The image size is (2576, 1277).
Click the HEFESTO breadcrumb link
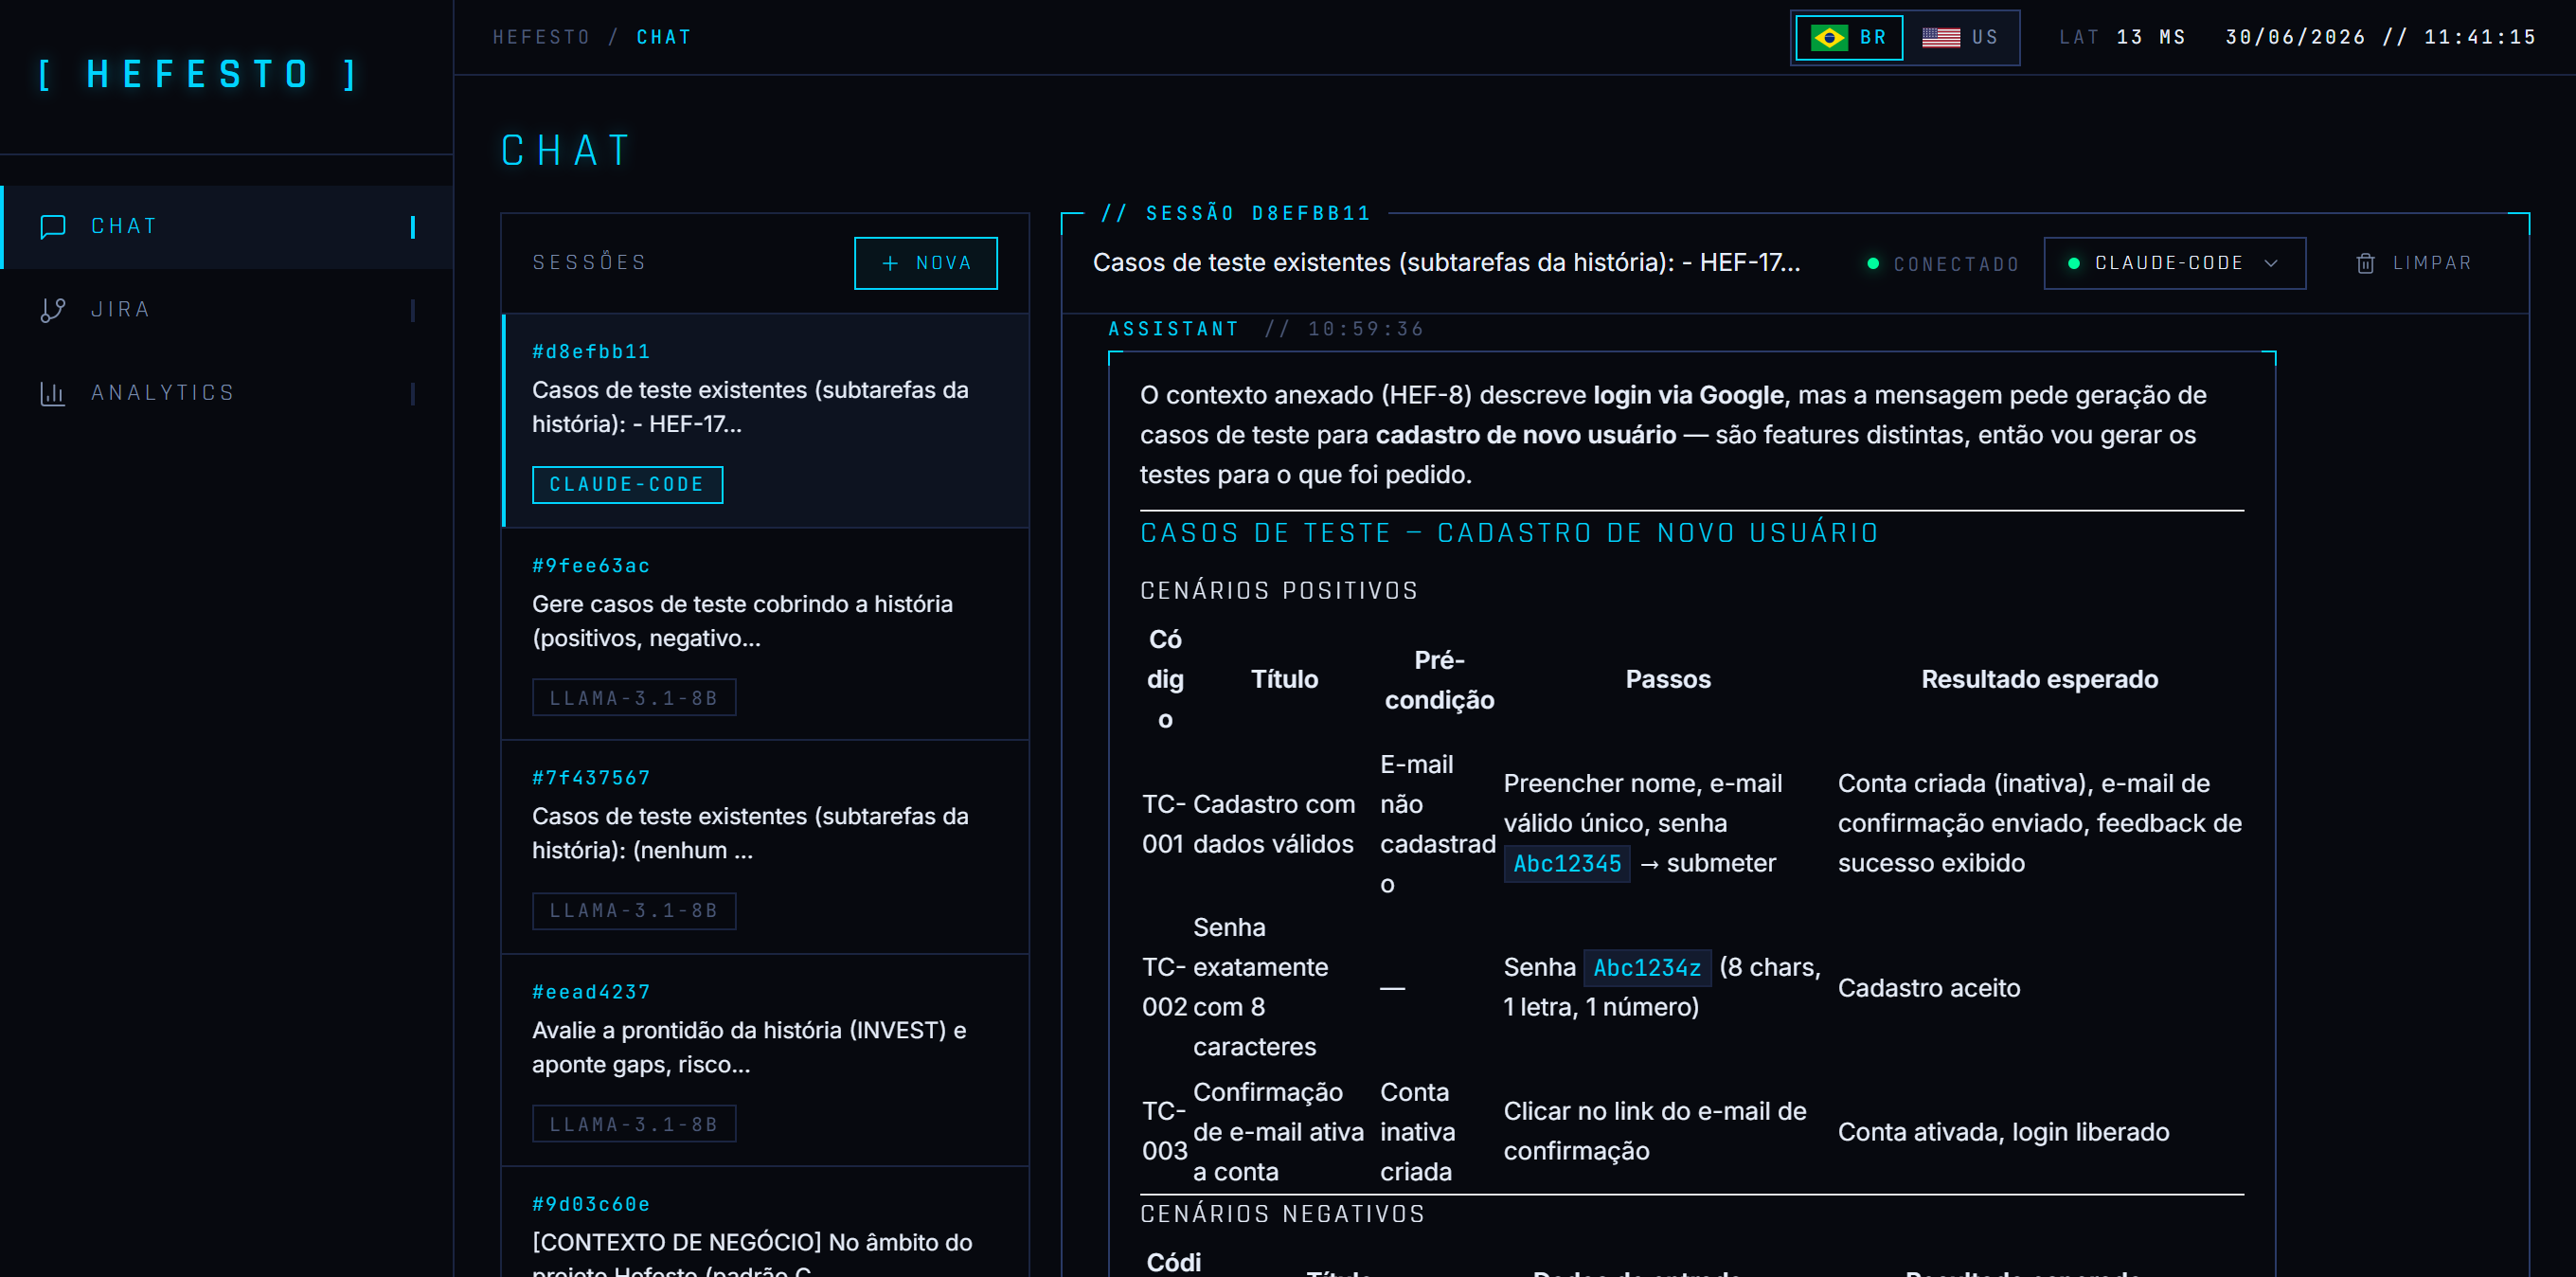[x=541, y=38]
